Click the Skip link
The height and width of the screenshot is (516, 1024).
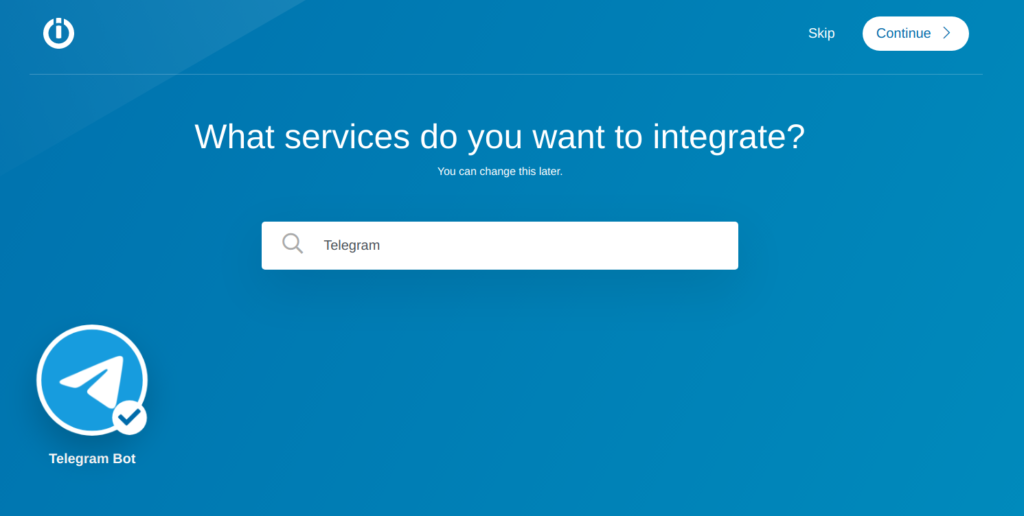point(821,33)
